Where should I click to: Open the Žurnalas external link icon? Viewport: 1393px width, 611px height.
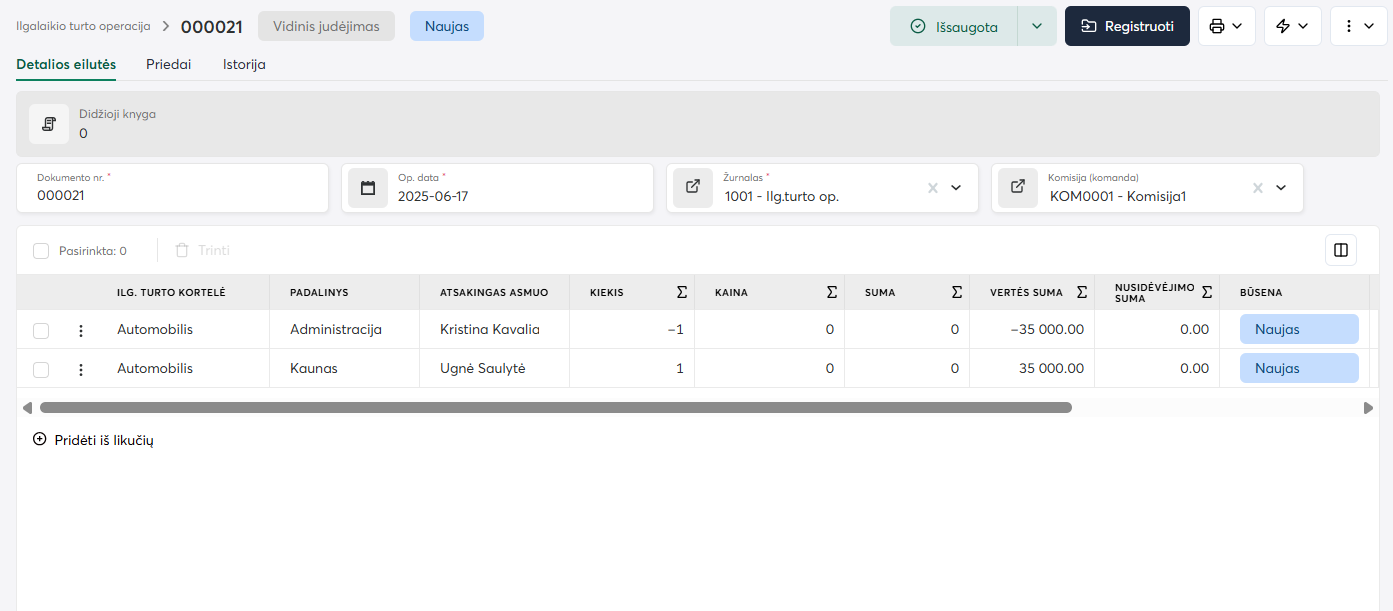point(693,188)
